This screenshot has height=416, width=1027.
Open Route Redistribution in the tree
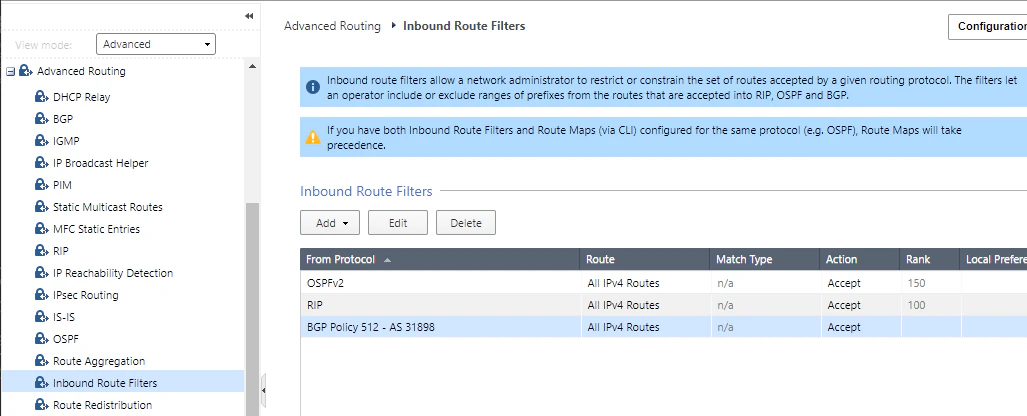[x=102, y=405]
